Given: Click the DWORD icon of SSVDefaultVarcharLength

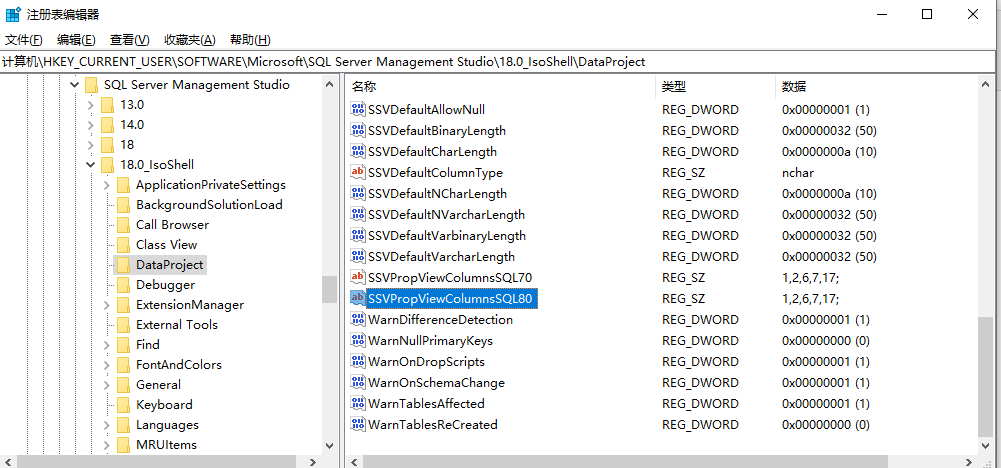Looking at the screenshot, I should coord(358,257).
